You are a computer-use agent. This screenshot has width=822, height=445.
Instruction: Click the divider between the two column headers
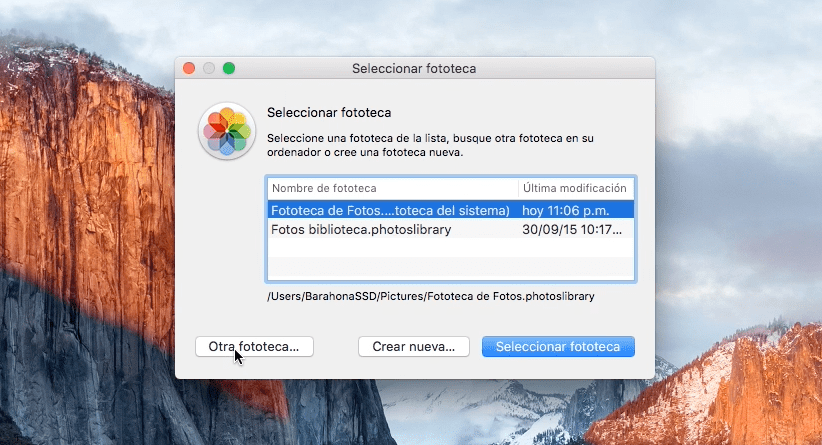pyautogui.click(x=518, y=188)
